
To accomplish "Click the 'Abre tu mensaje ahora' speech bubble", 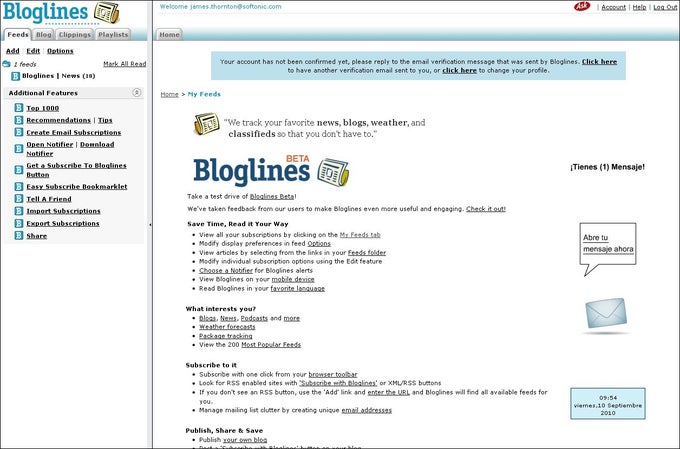I will pos(608,249).
